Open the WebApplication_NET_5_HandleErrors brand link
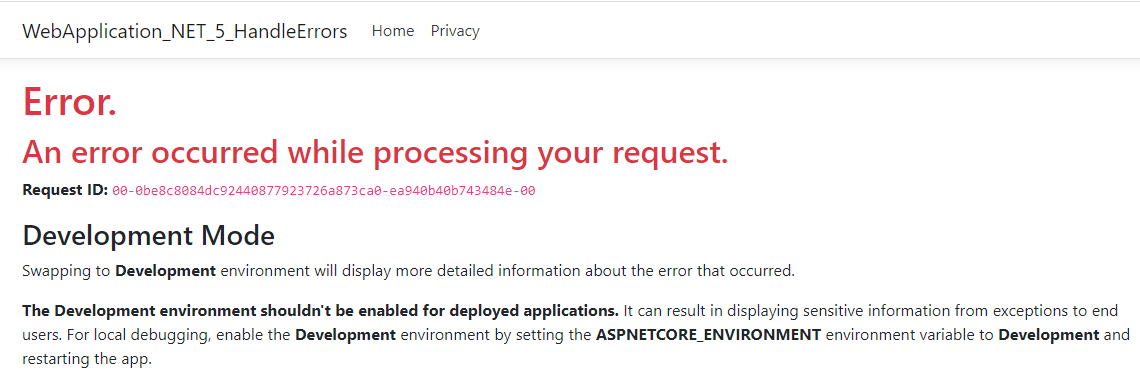 pyautogui.click(x=185, y=31)
